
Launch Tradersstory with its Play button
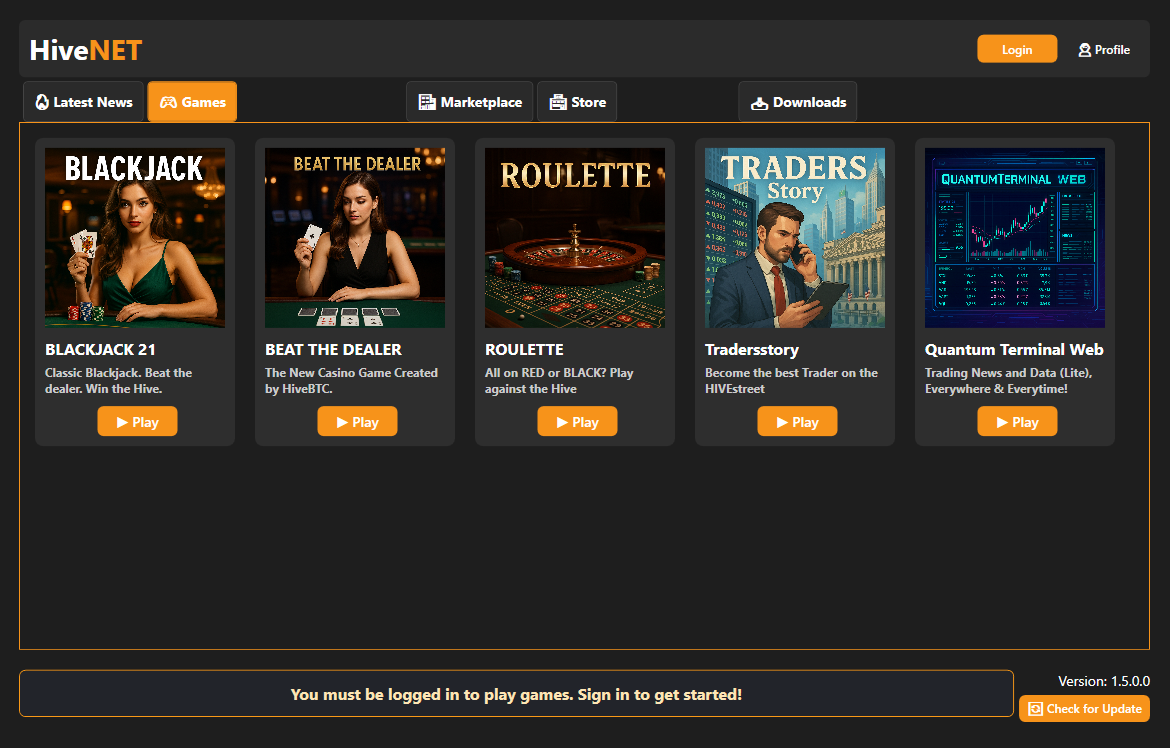coord(797,422)
